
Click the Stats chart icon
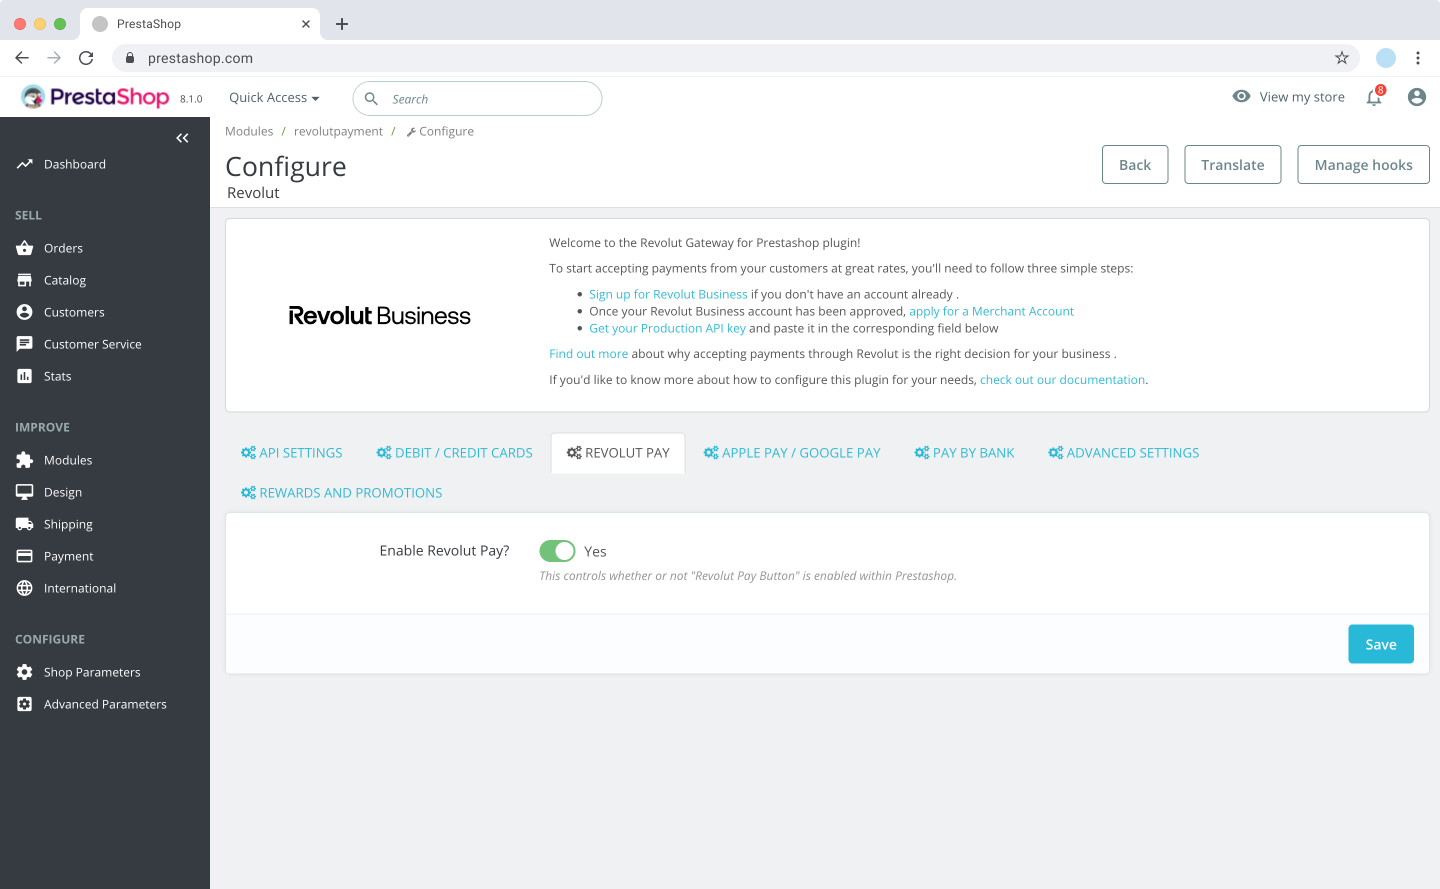click(25, 376)
